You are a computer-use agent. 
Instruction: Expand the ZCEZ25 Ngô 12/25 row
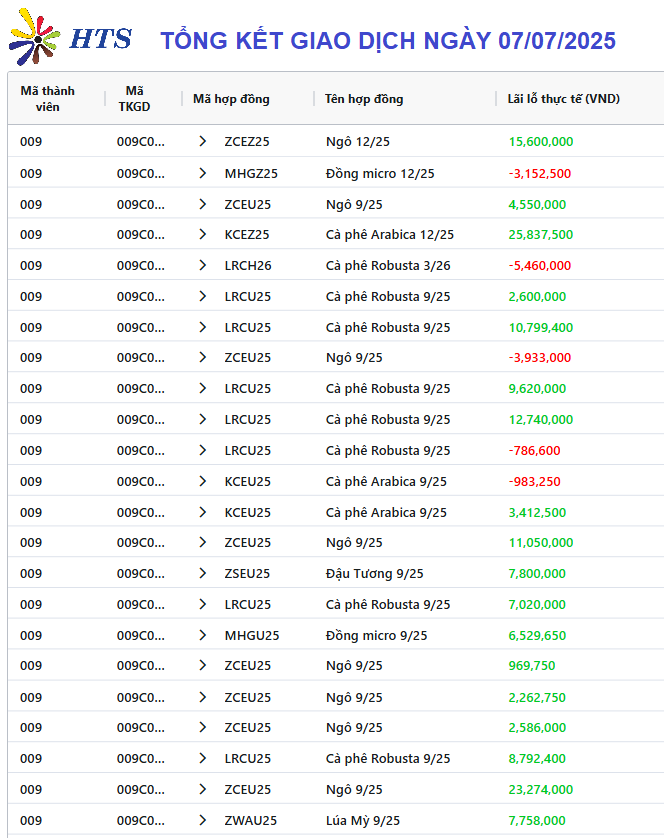pos(202,141)
